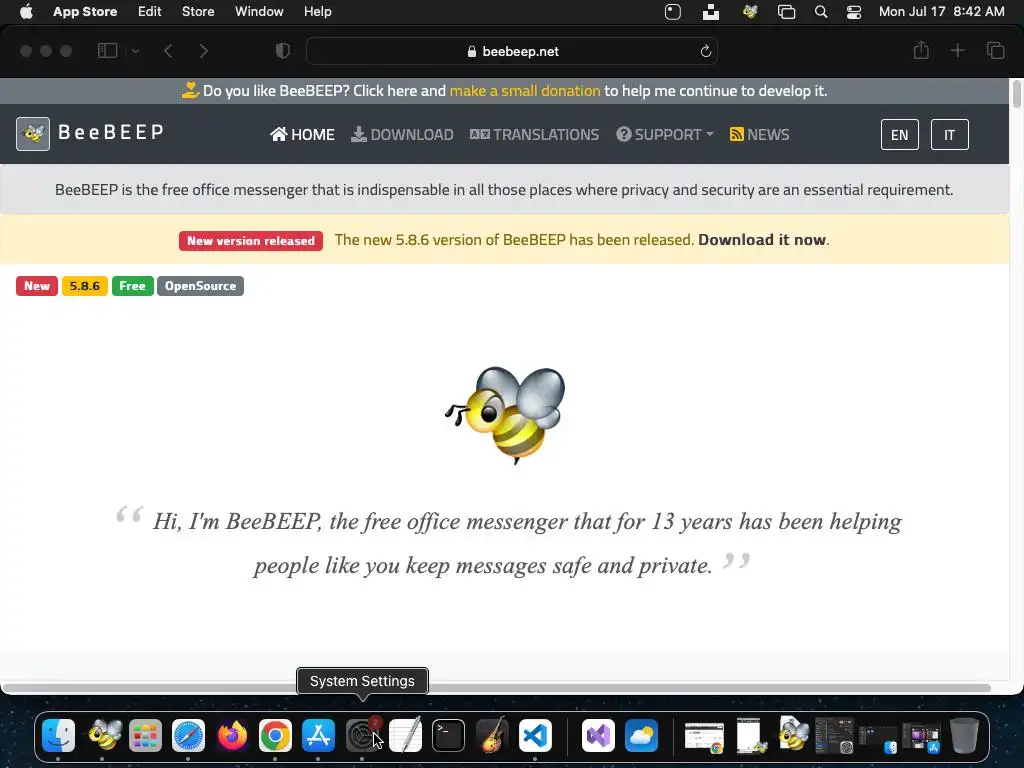The height and width of the screenshot is (768, 1024).
Task: Open the Trash in the dock
Action: pyautogui.click(x=964, y=735)
